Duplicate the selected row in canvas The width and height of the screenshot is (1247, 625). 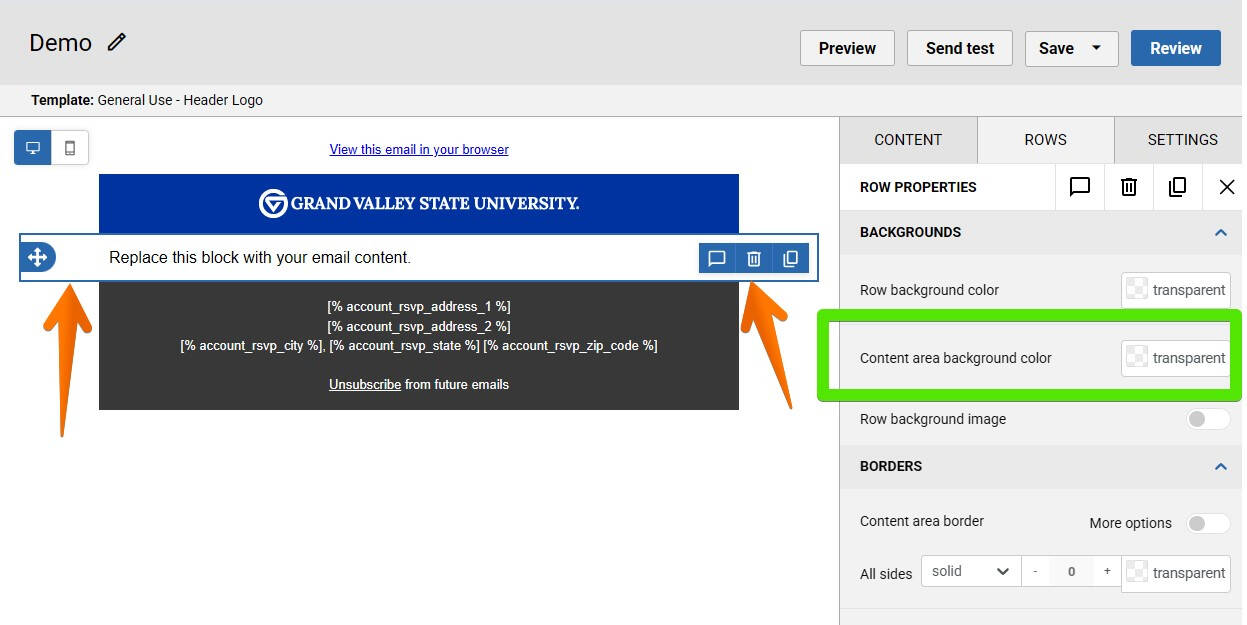(790, 259)
